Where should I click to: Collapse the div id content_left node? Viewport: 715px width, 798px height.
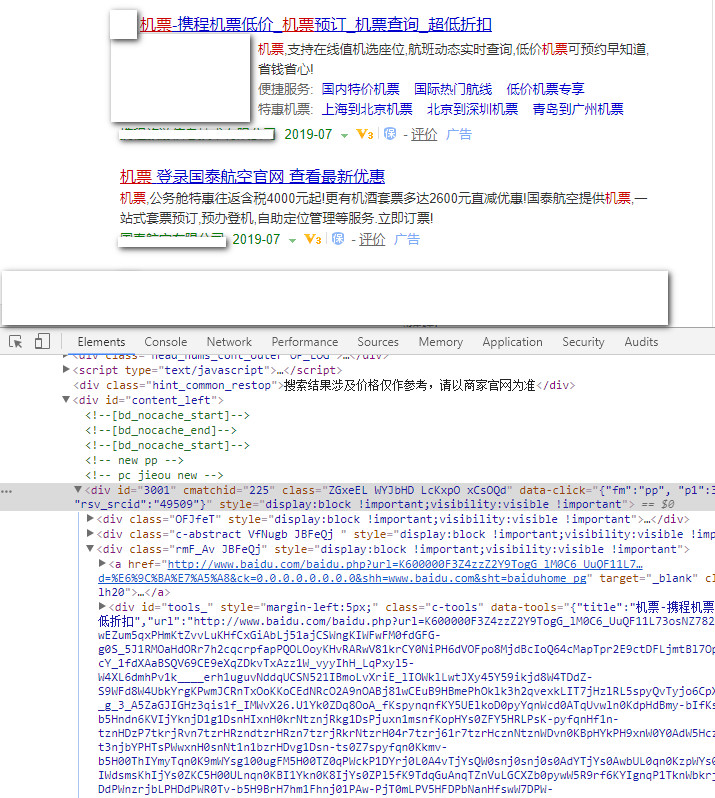(66, 400)
